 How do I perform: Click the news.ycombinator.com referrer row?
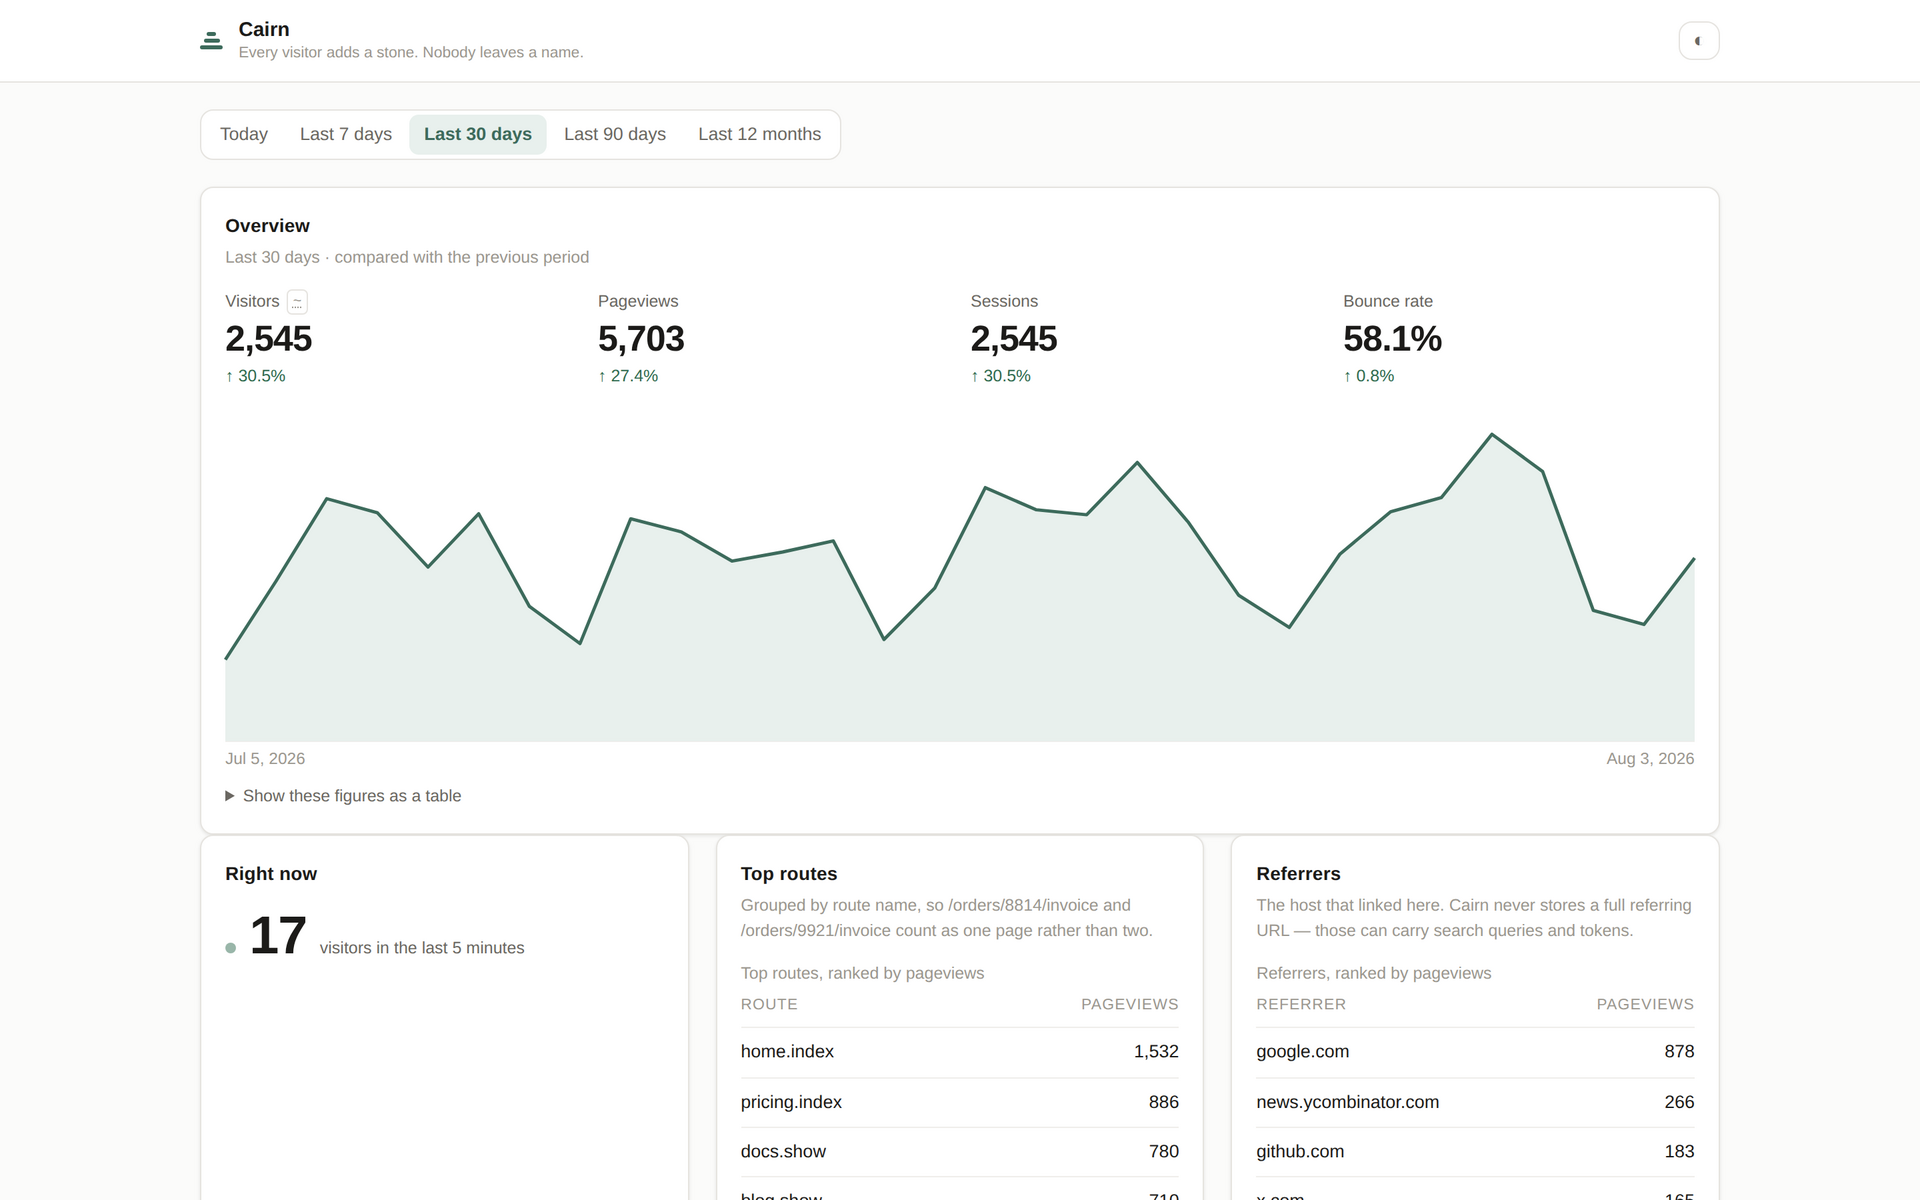pos(1475,1102)
